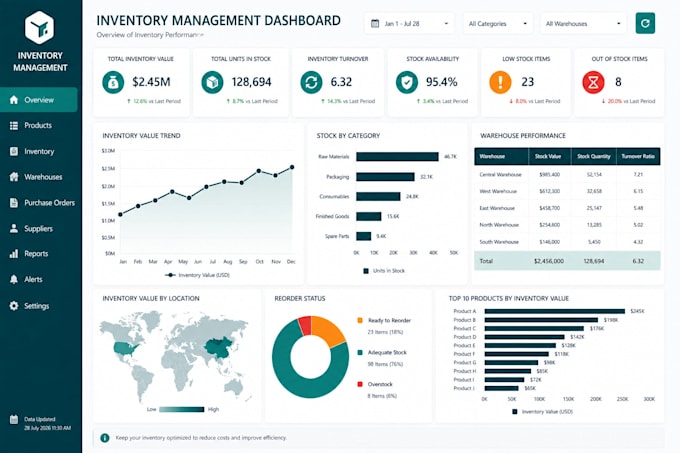
Task: Click the Central Warehouse row name
Action: click(x=500, y=174)
